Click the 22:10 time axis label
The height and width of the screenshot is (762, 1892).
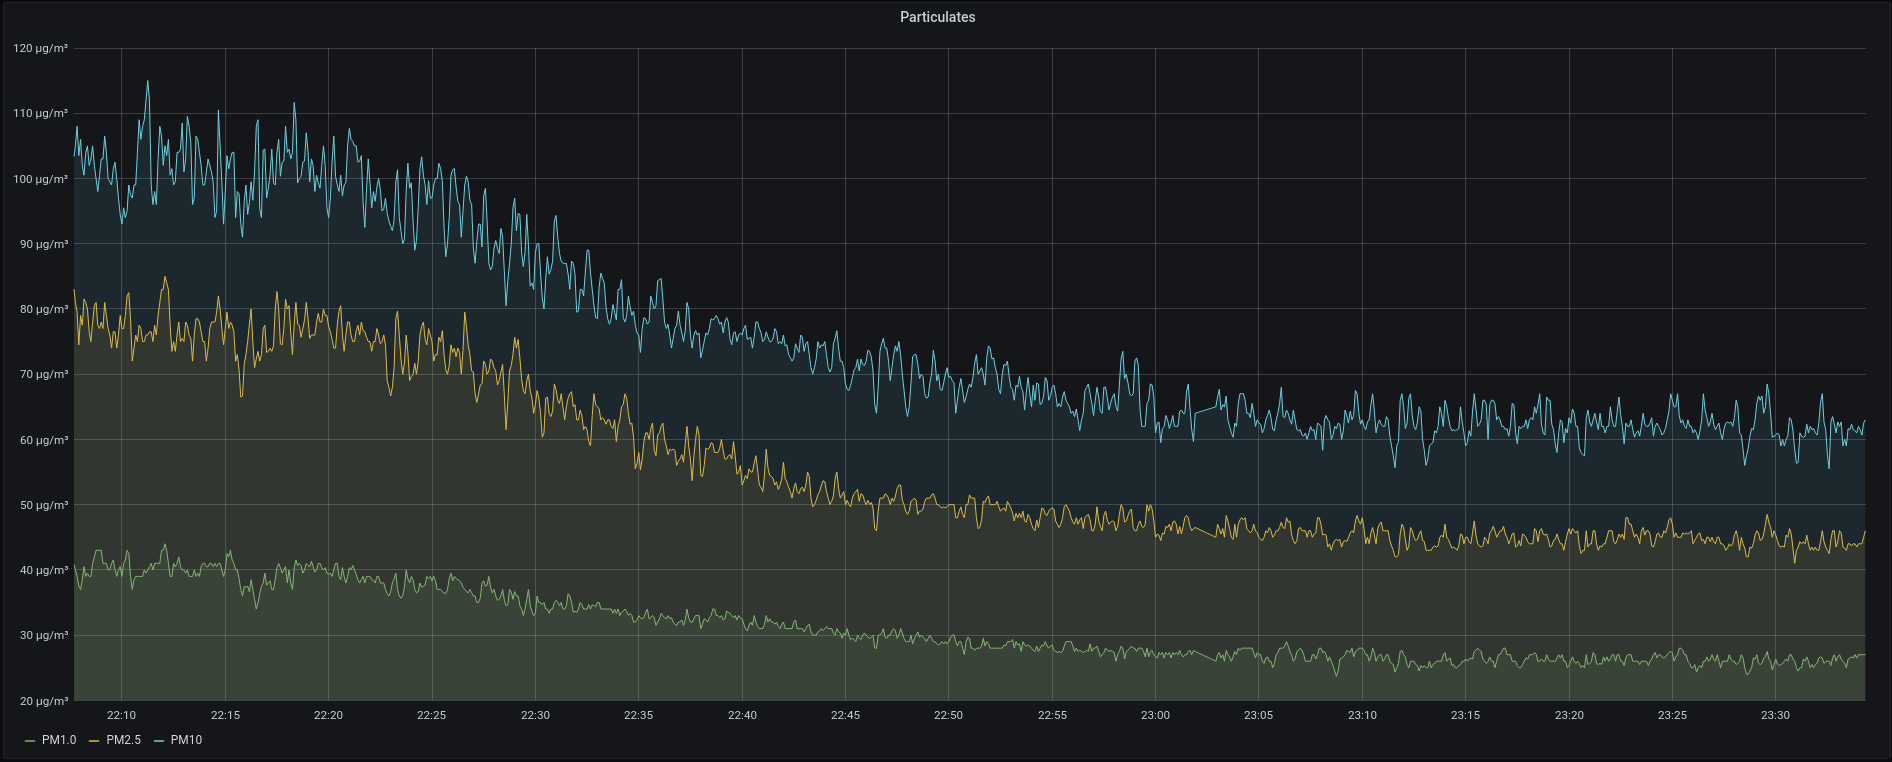121,715
